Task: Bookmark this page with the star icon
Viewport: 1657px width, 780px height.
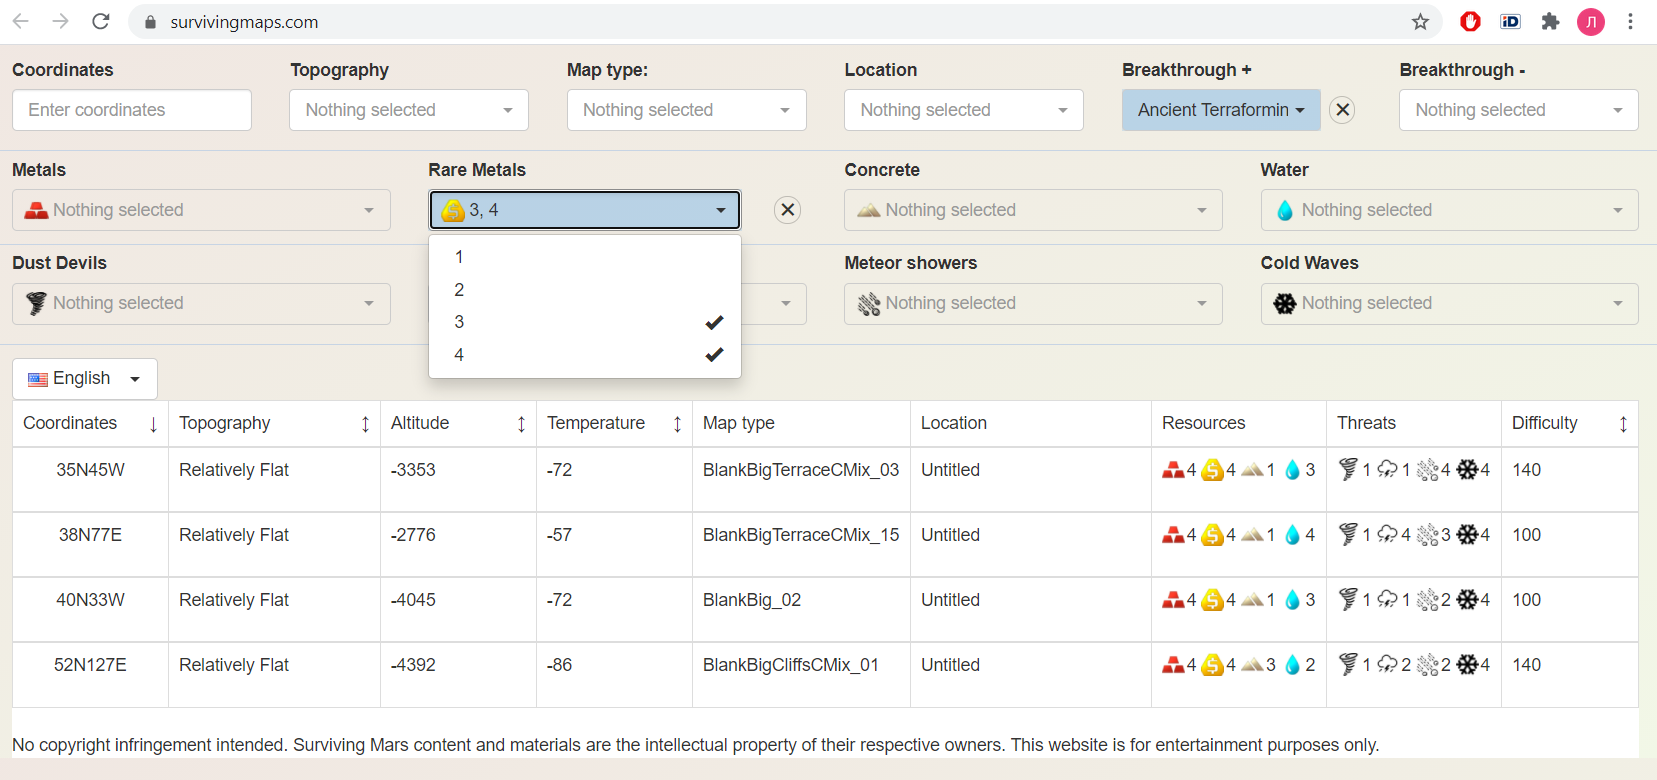Action: [1420, 22]
